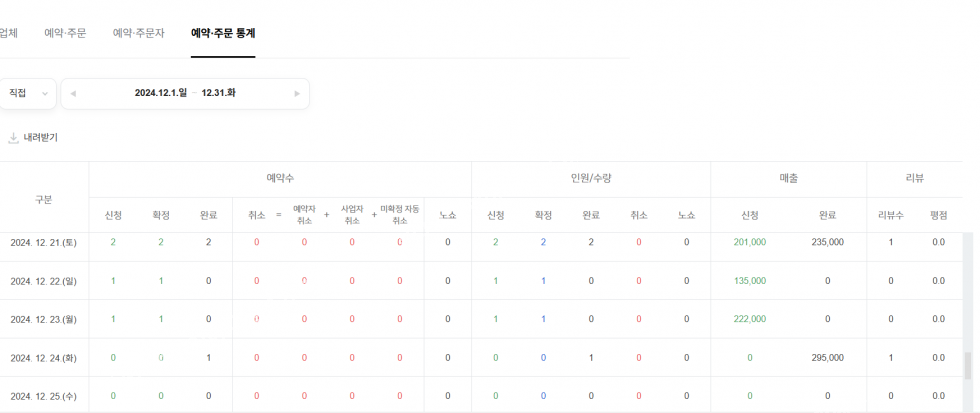The height and width of the screenshot is (413, 980).
Task: Click the 2024.12.1.일 – 12.31.화 date range
Action: coord(185,93)
